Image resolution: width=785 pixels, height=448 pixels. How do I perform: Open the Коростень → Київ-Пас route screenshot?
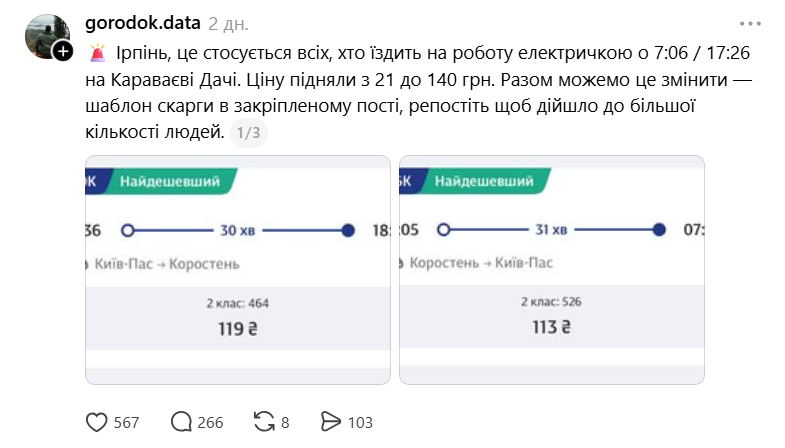[x=552, y=270]
